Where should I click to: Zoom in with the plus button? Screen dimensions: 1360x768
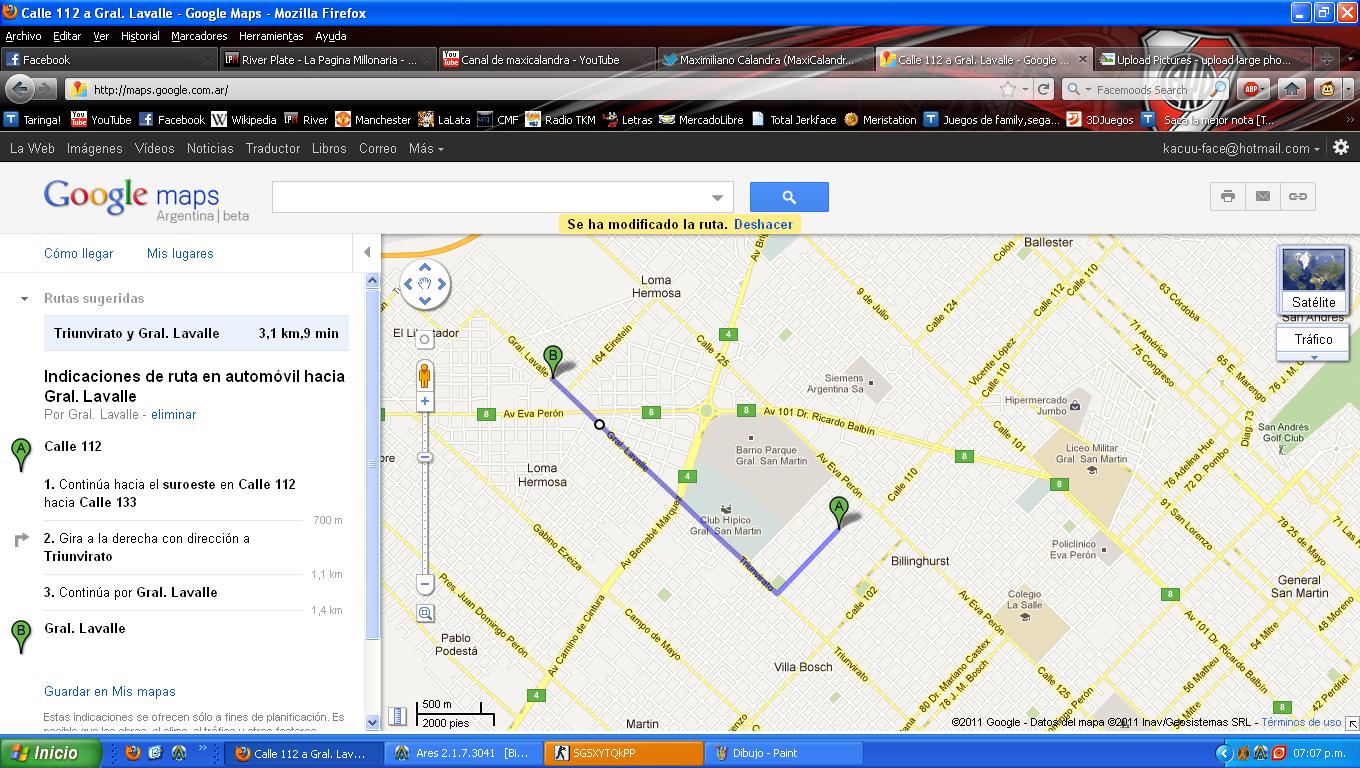[425, 401]
